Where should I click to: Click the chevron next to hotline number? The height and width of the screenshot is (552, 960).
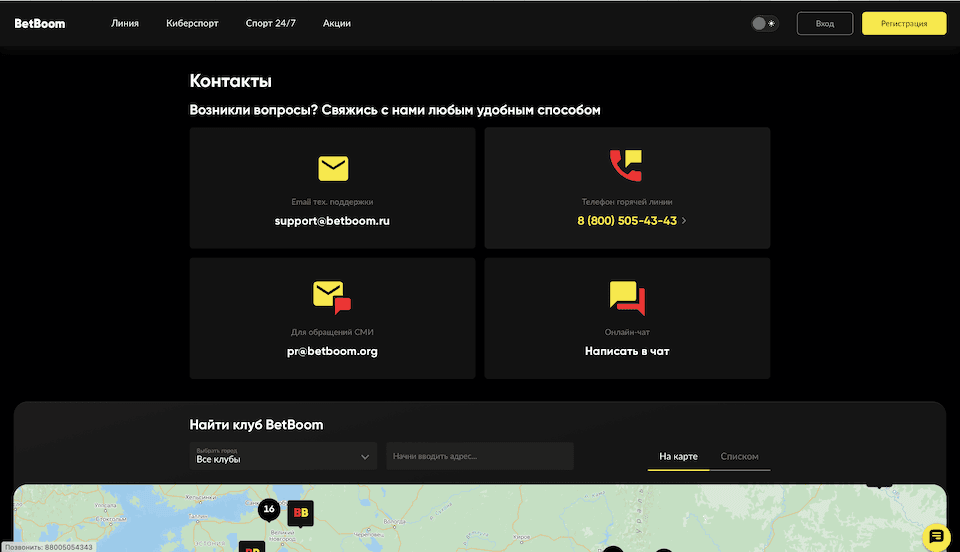tap(684, 221)
